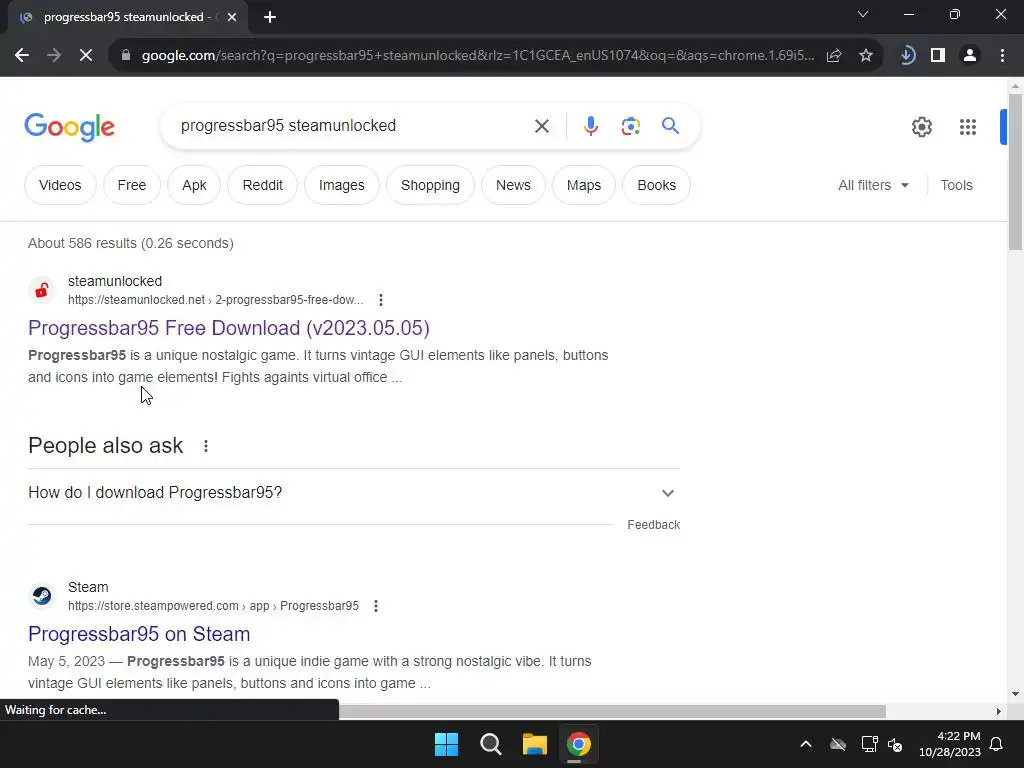Click the scroll right arrow
The height and width of the screenshot is (768, 1024).
(999, 711)
